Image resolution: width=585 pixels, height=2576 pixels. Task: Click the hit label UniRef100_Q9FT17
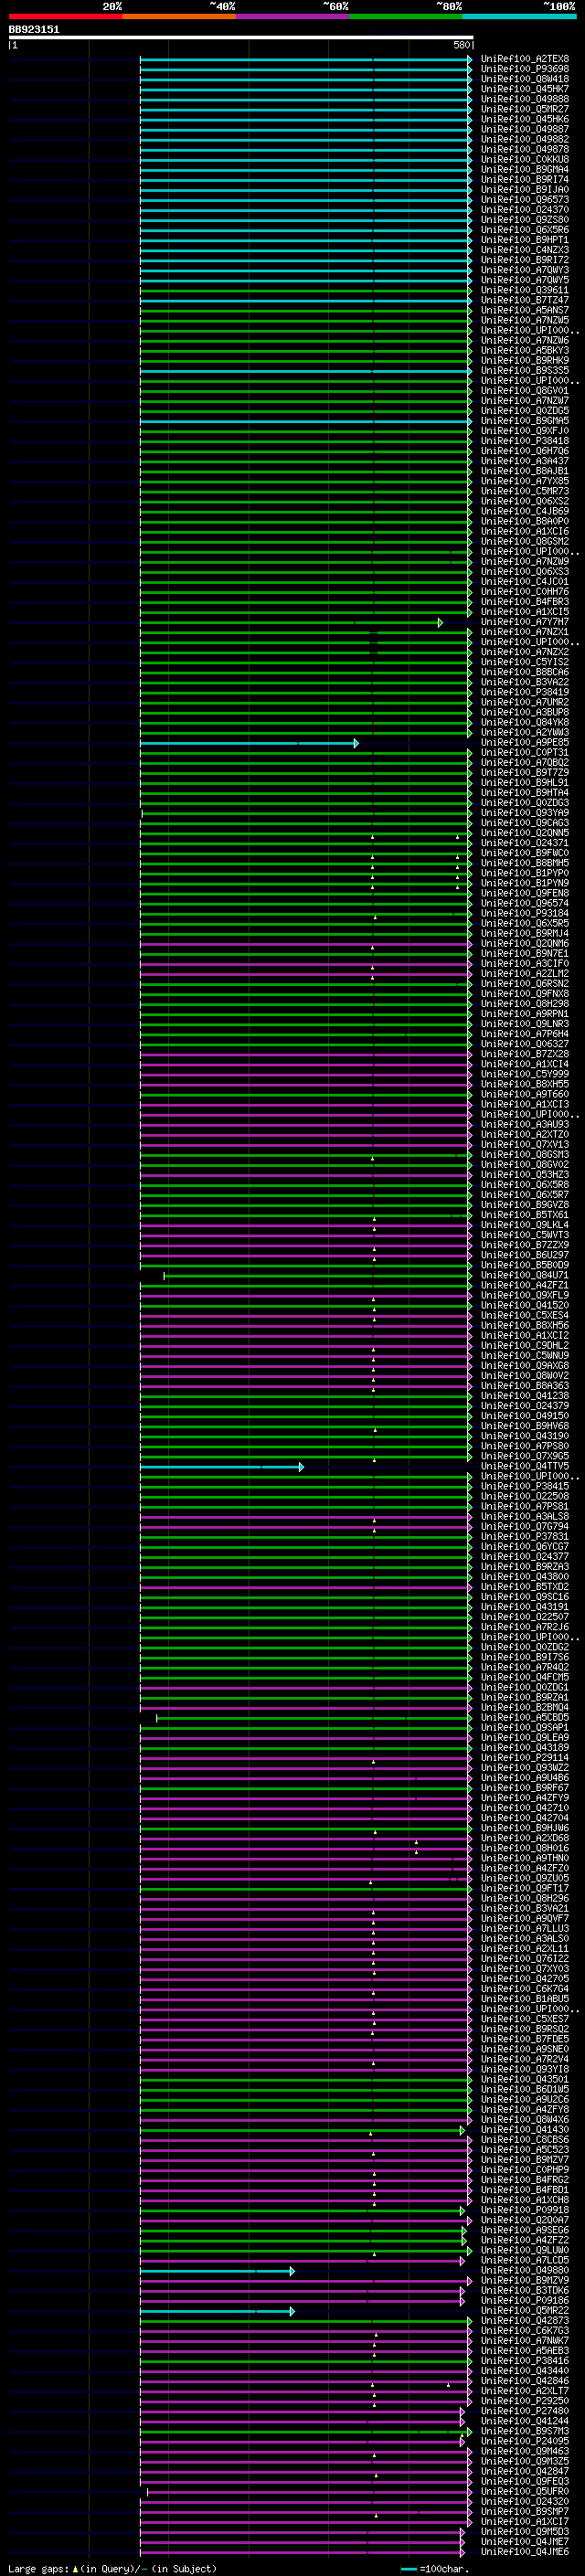click(x=525, y=1889)
